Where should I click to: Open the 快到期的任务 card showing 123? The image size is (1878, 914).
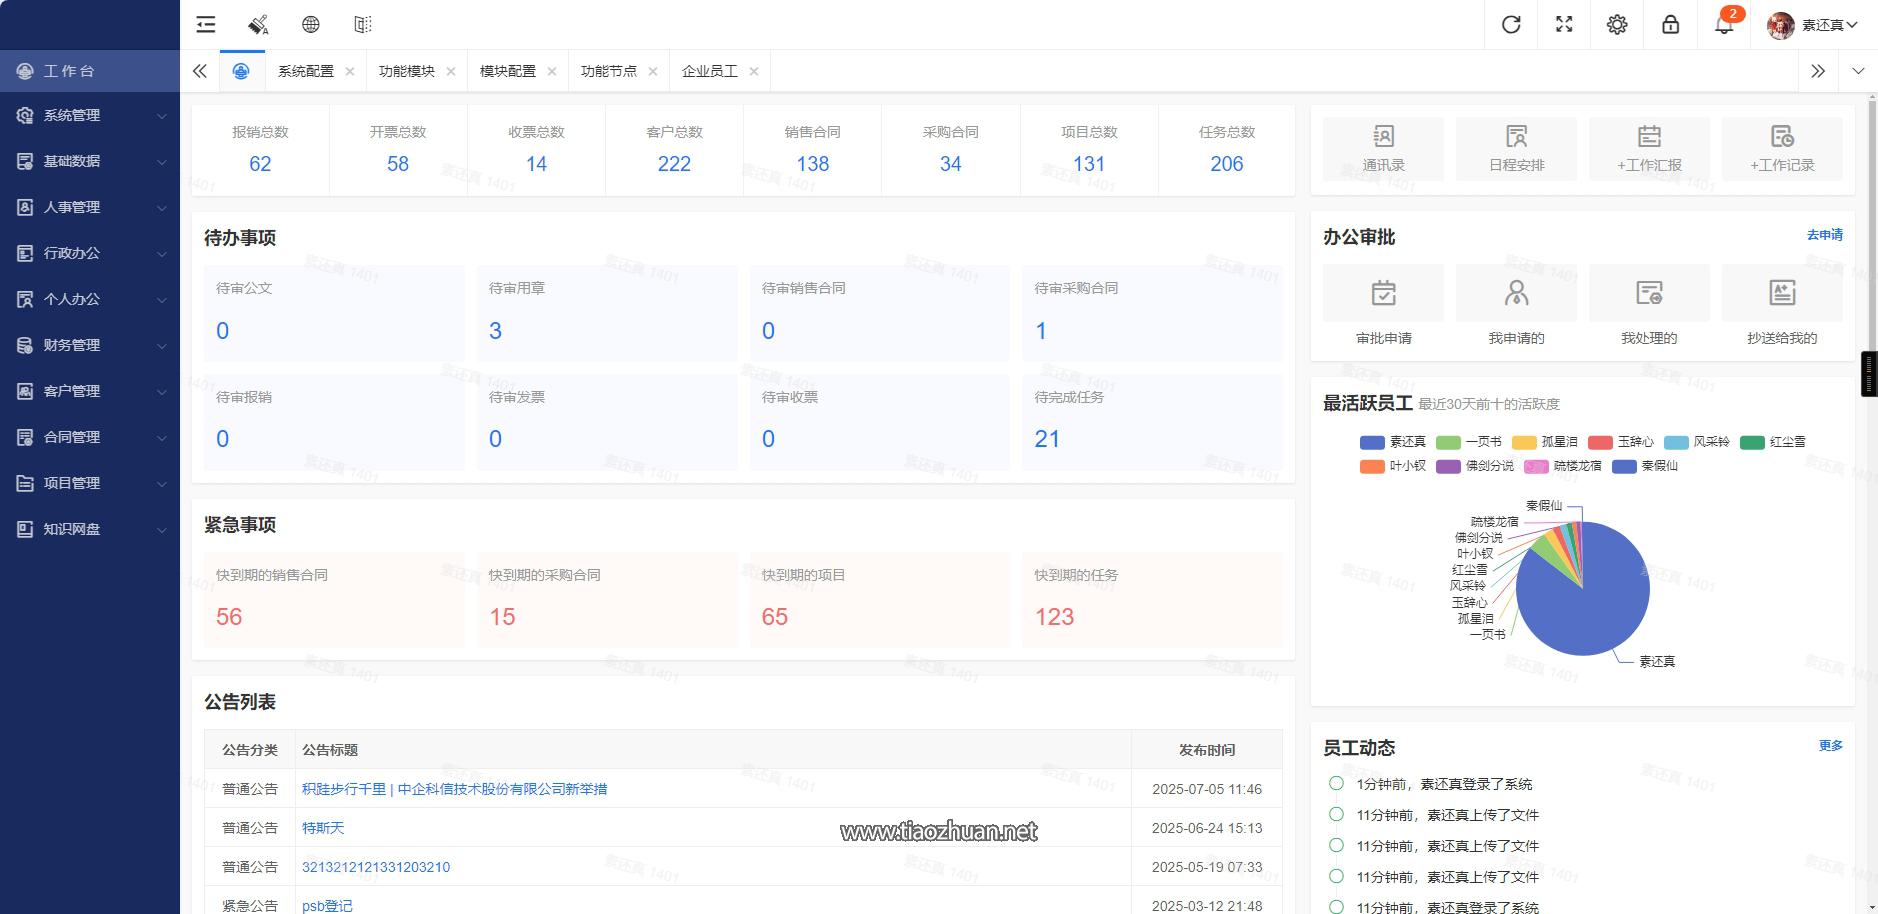click(1152, 599)
